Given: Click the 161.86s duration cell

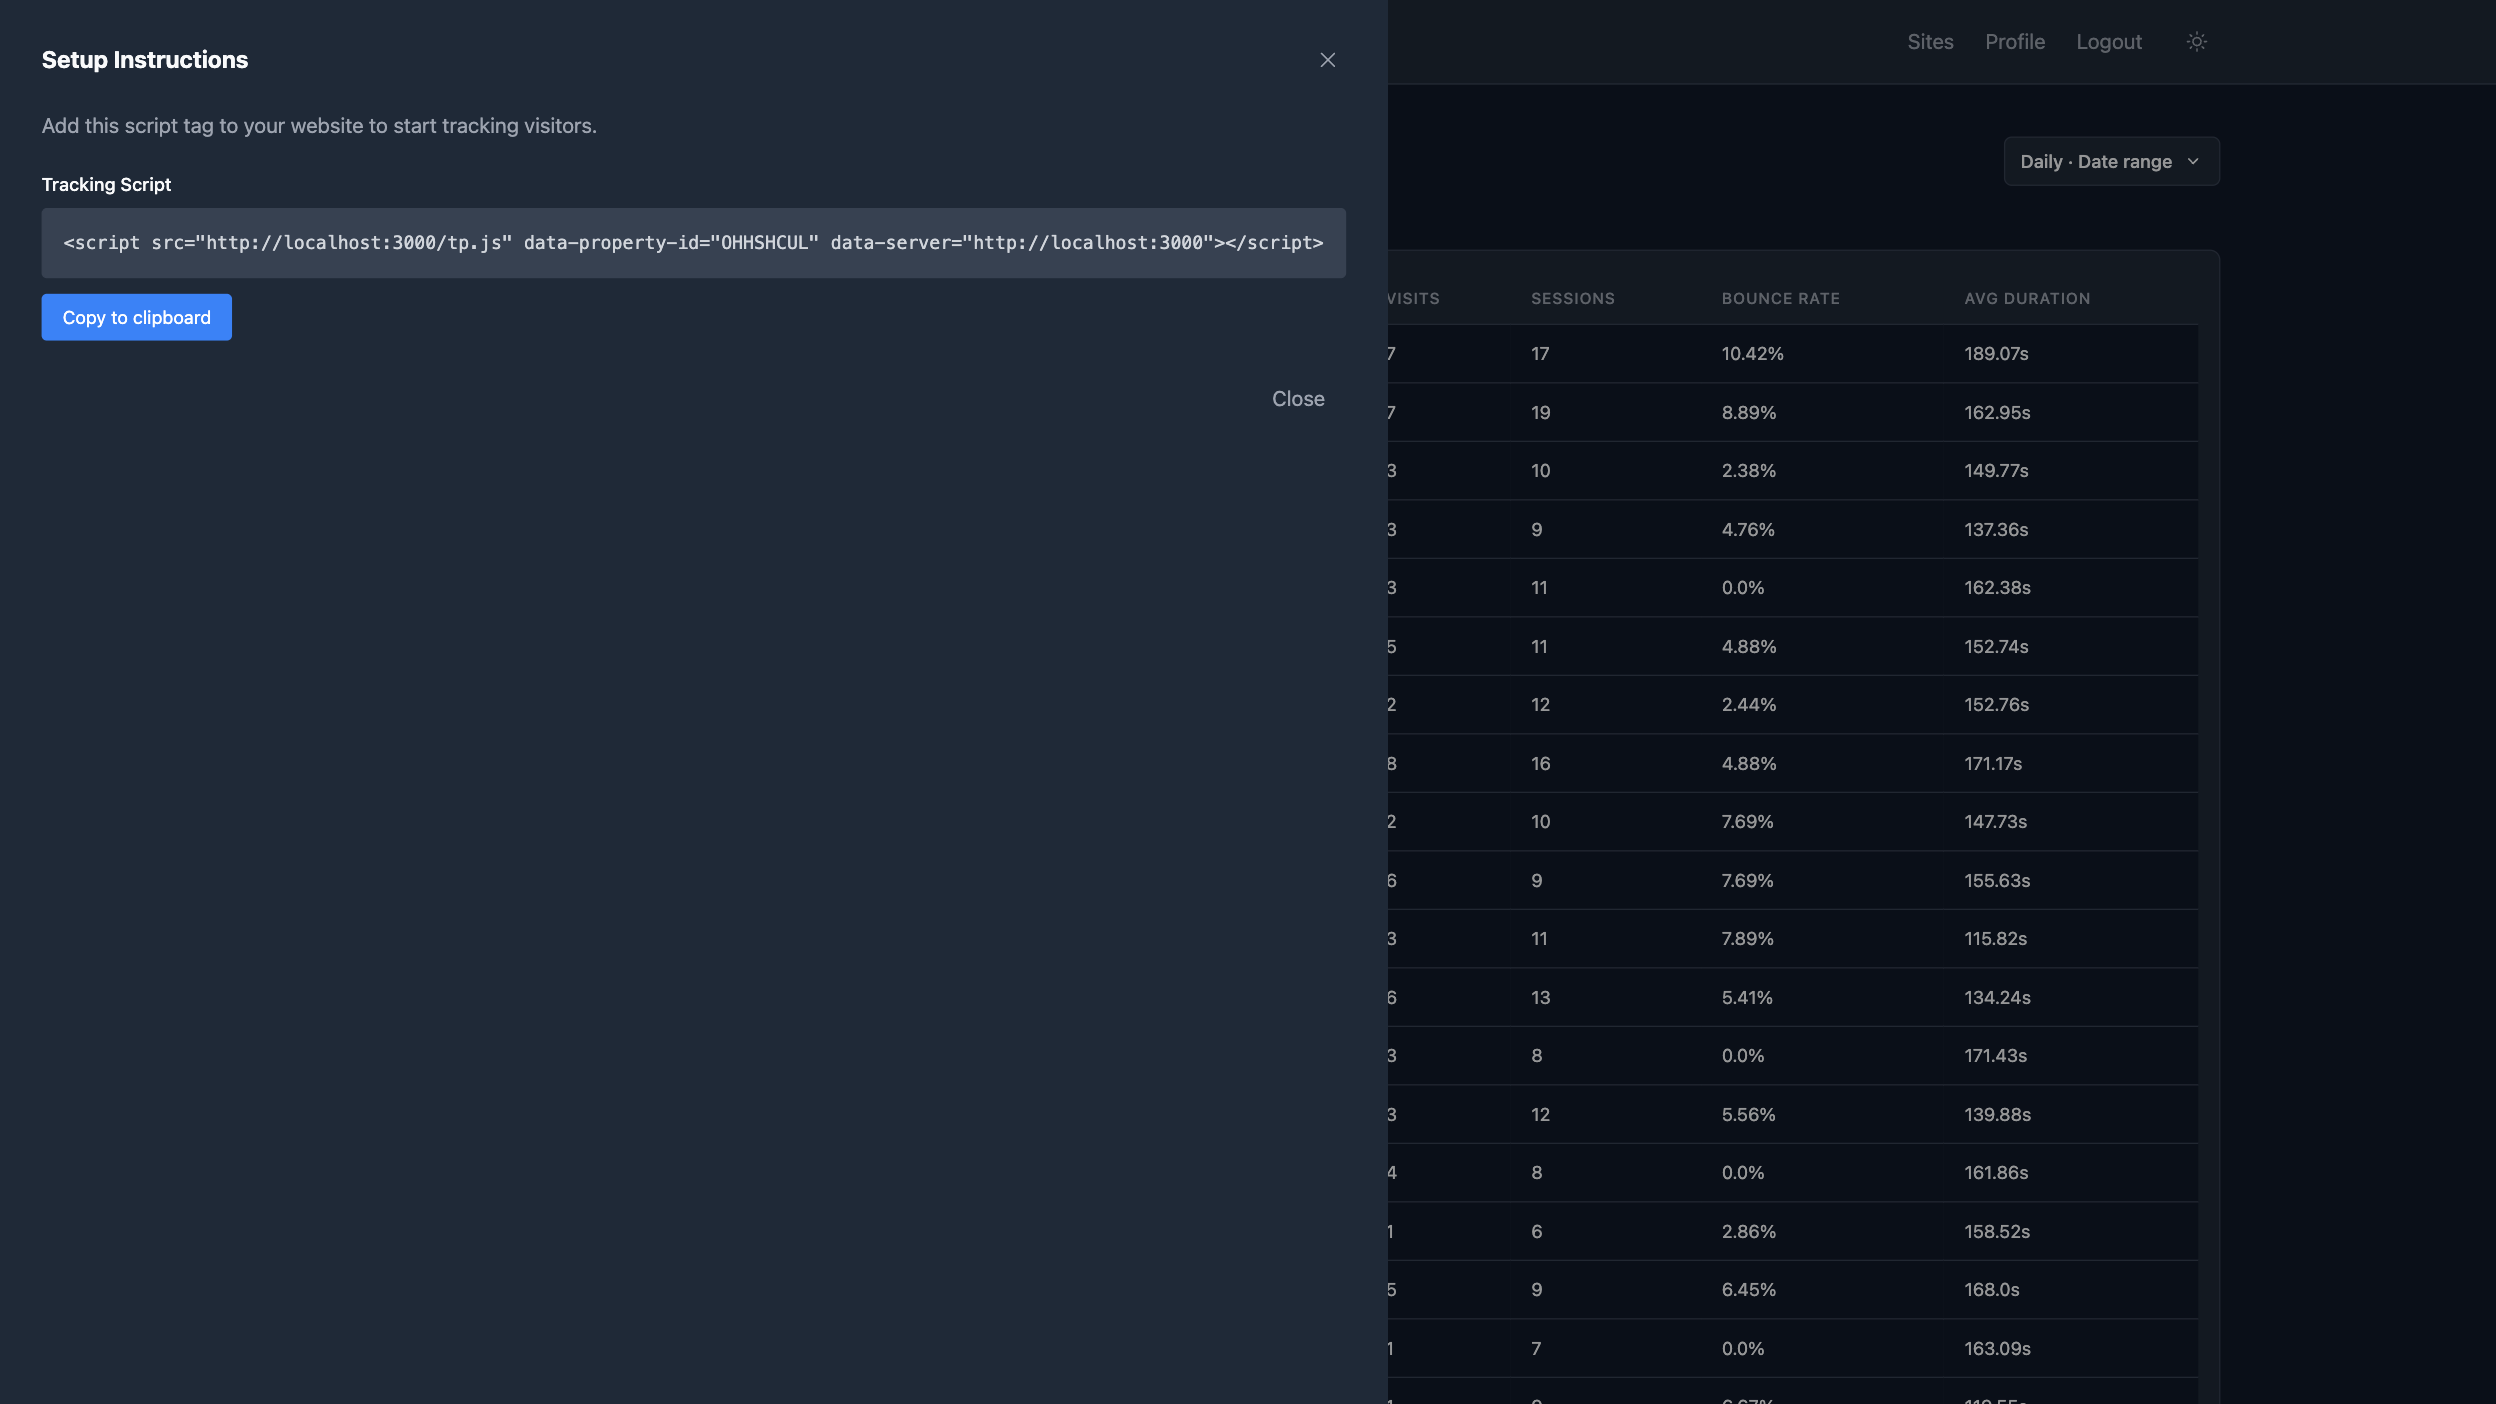Looking at the screenshot, I should pyautogui.click(x=1996, y=1173).
